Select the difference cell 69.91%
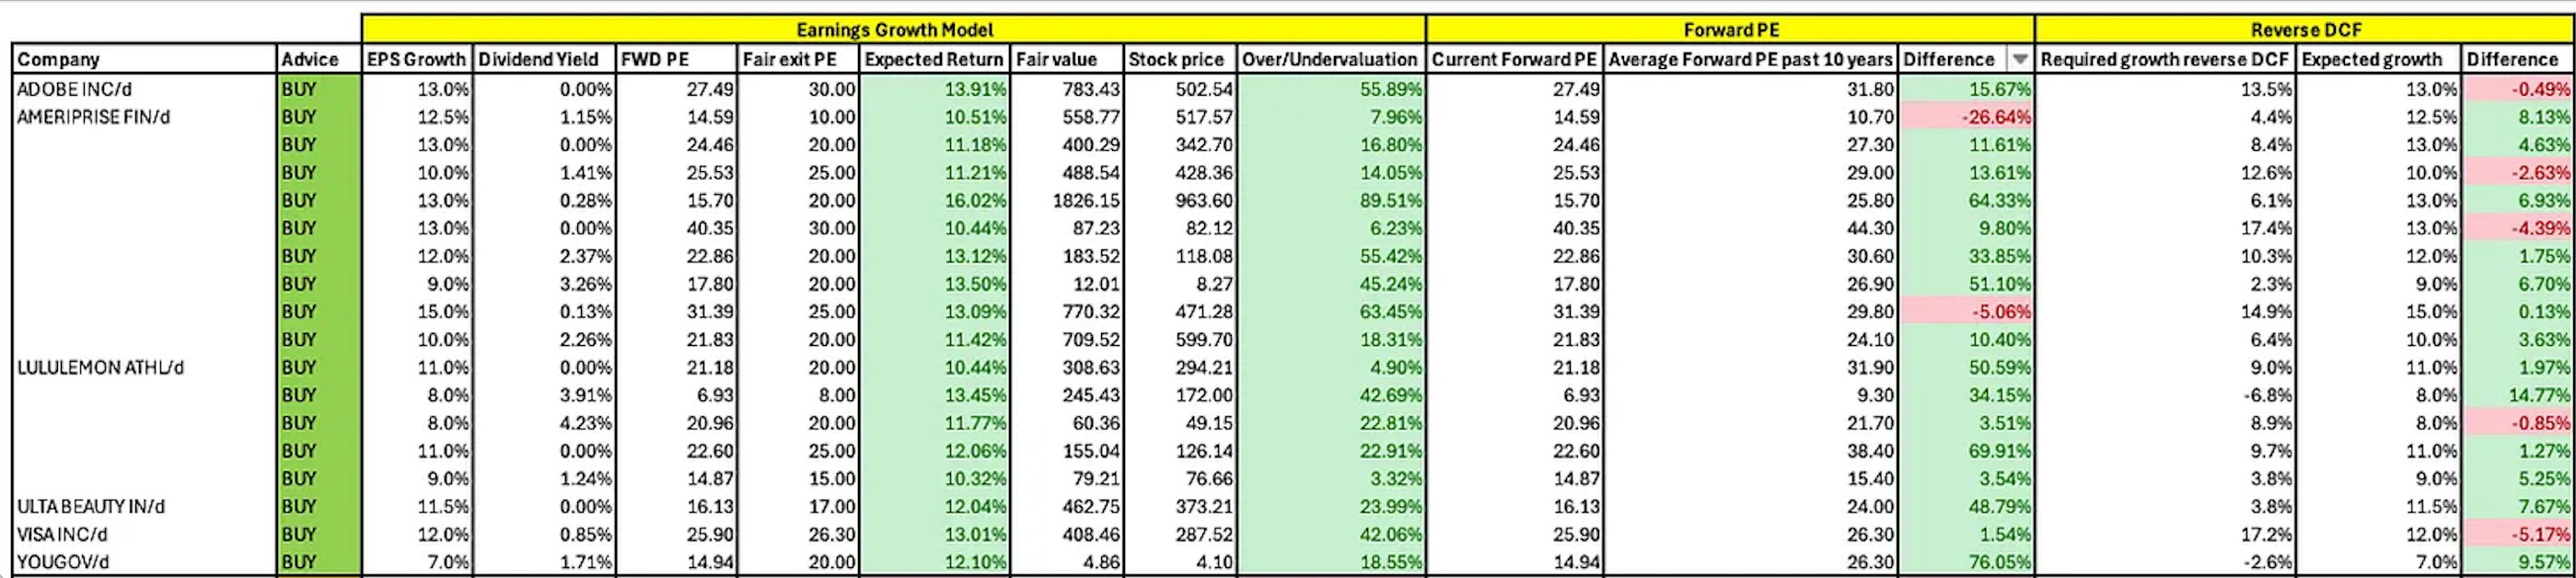 click(x=1966, y=451)
